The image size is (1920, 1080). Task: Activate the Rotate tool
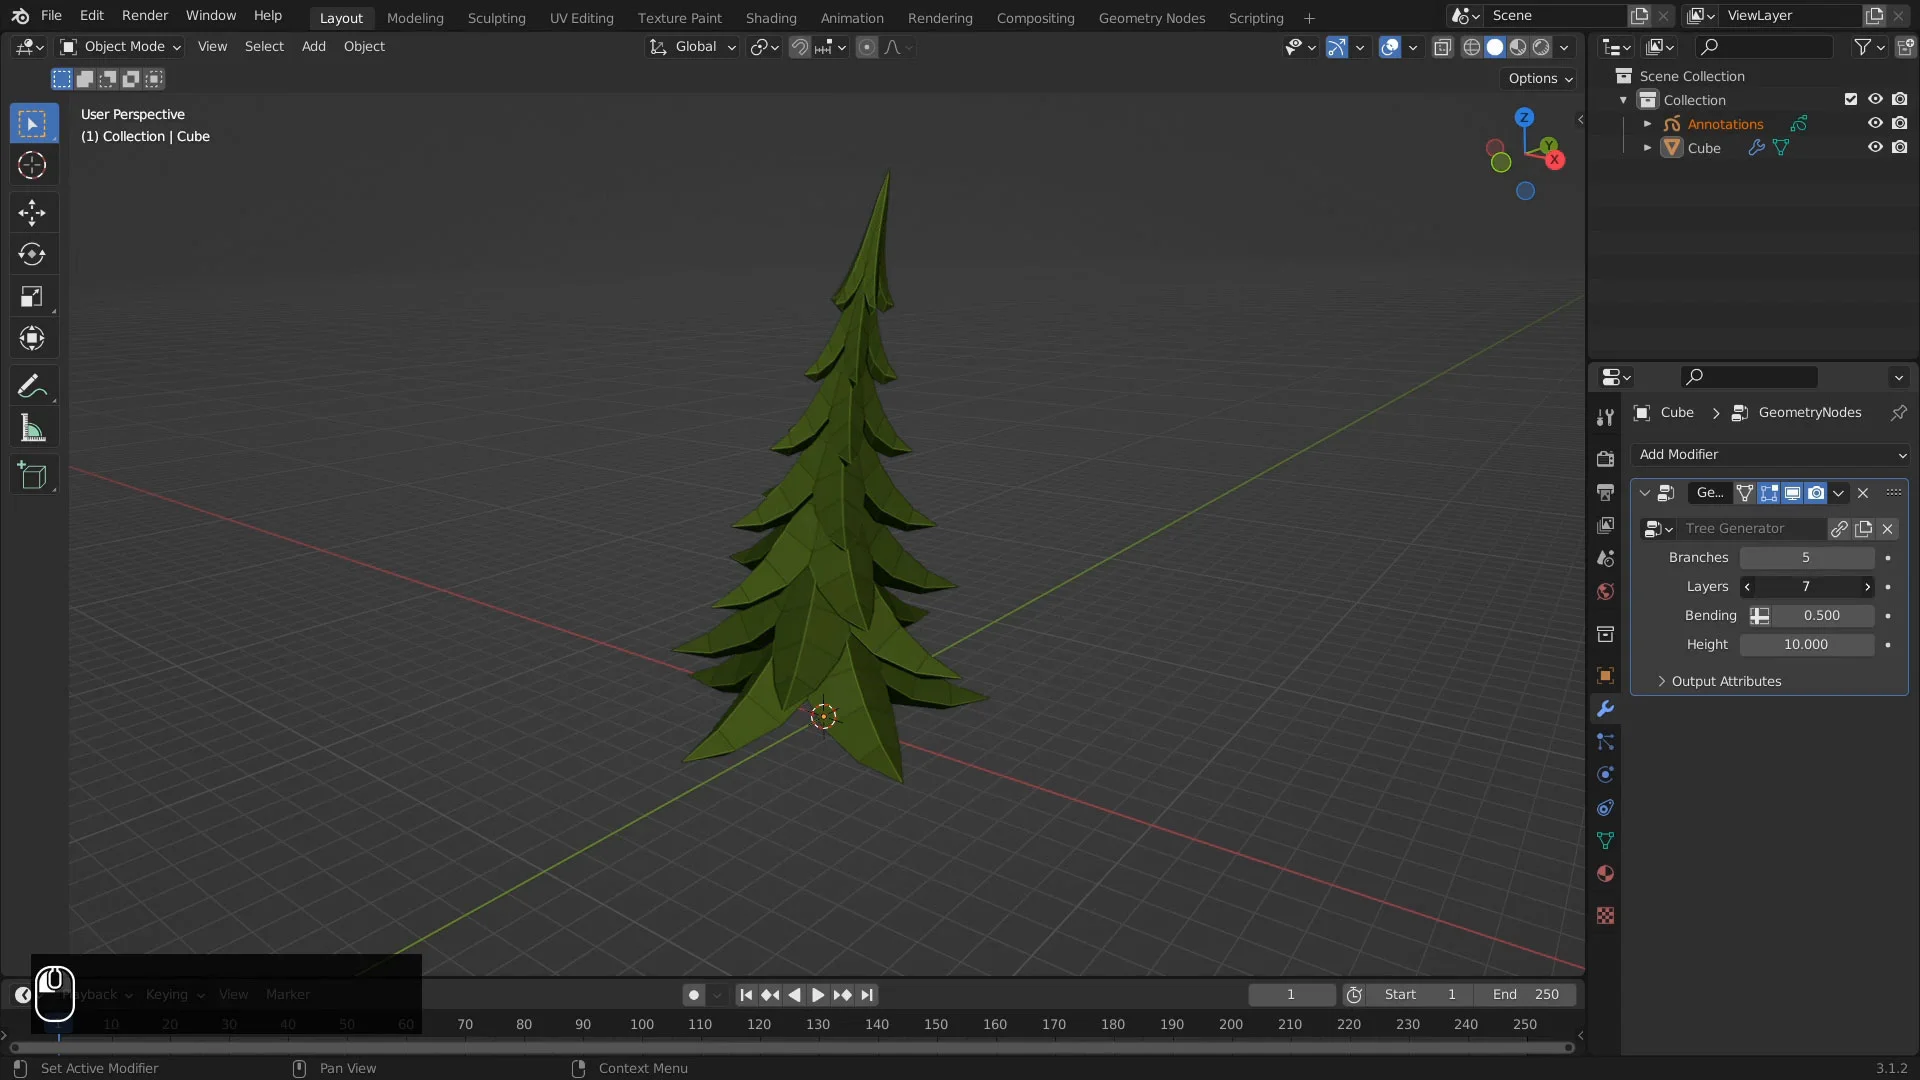coord(32,254)
